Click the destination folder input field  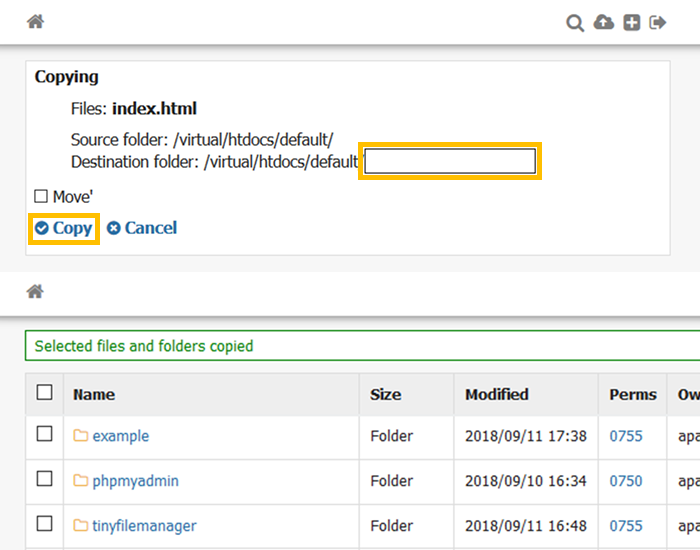(x=450, y=161)
